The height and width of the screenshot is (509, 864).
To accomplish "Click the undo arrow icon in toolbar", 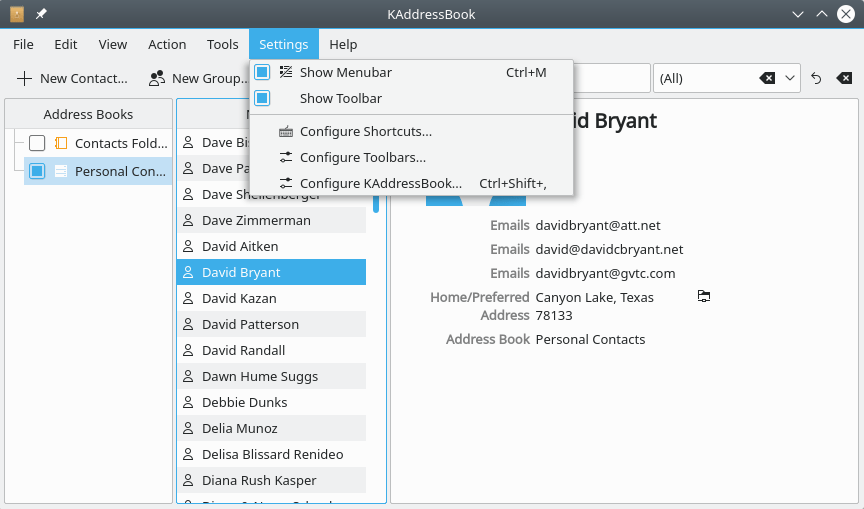I will 816,78.
